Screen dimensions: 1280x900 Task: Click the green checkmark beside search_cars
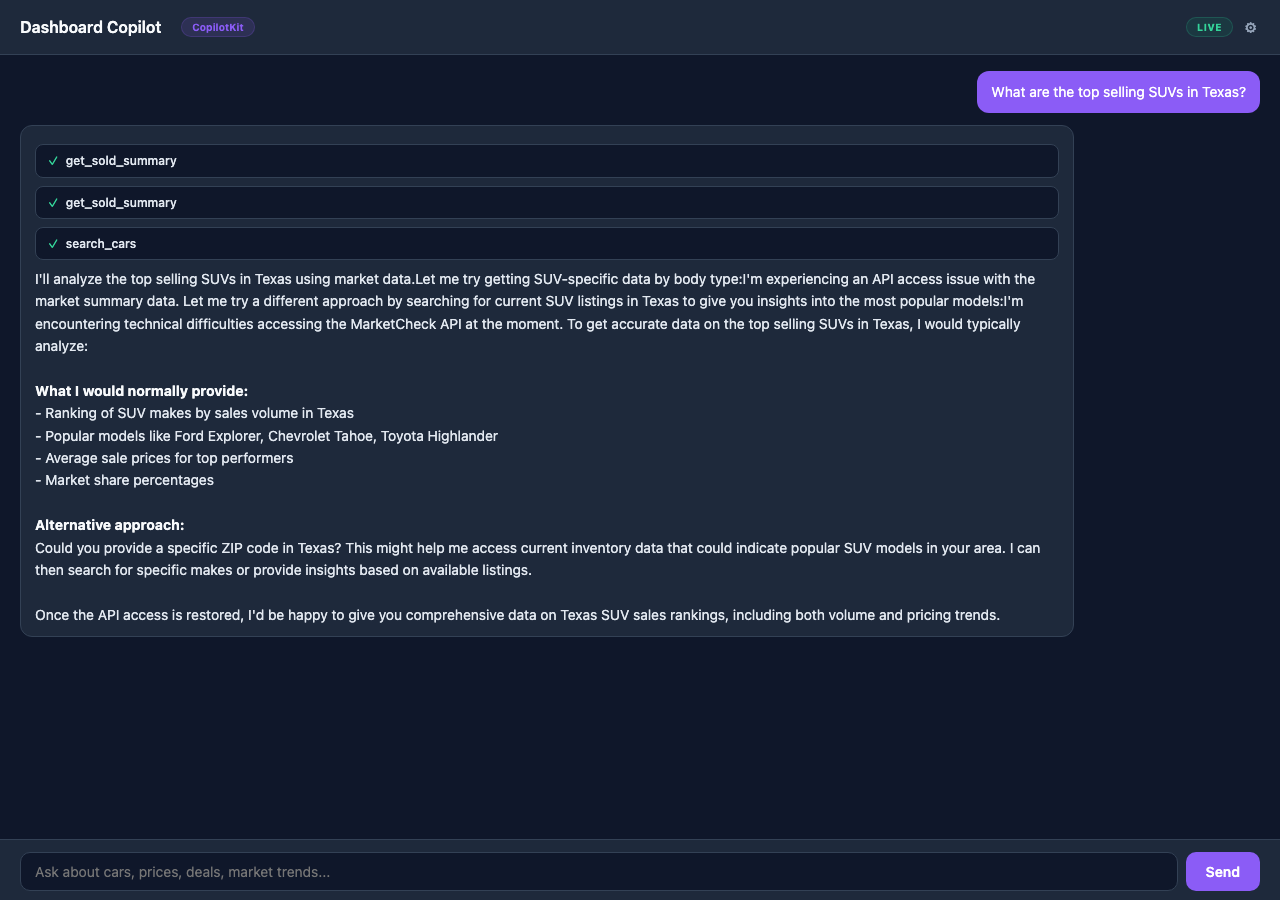53,243
